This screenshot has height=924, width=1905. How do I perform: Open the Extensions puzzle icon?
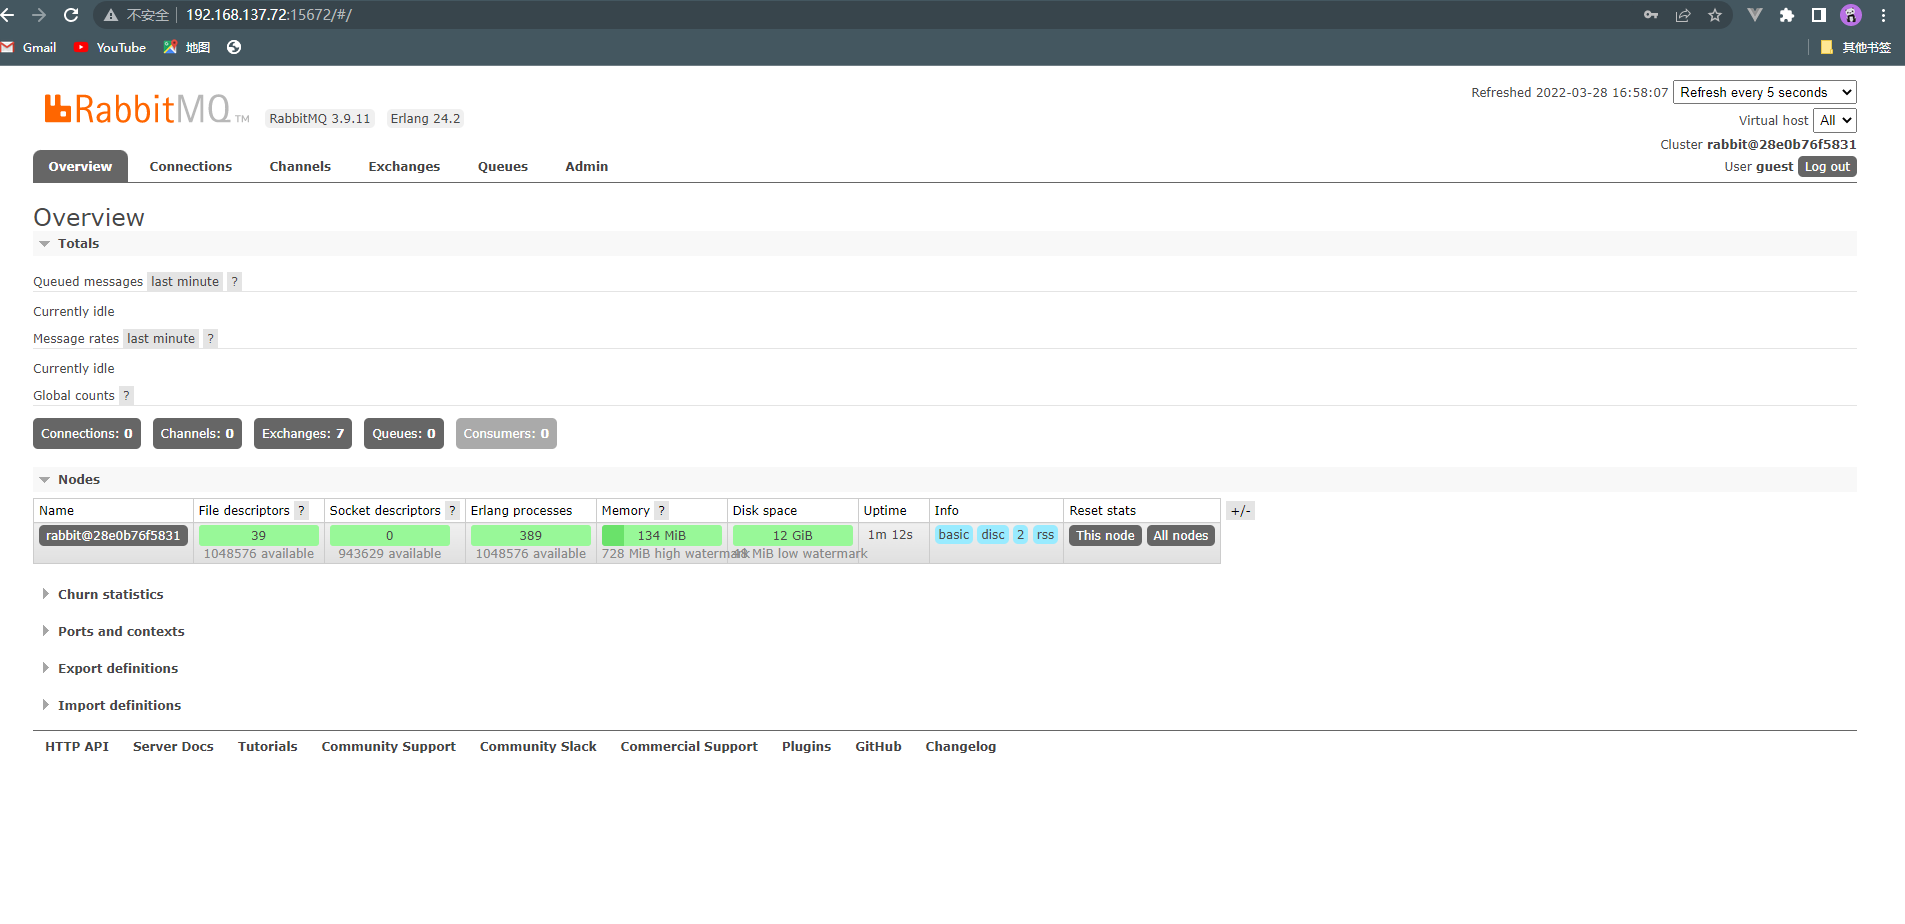[1787, 15]
